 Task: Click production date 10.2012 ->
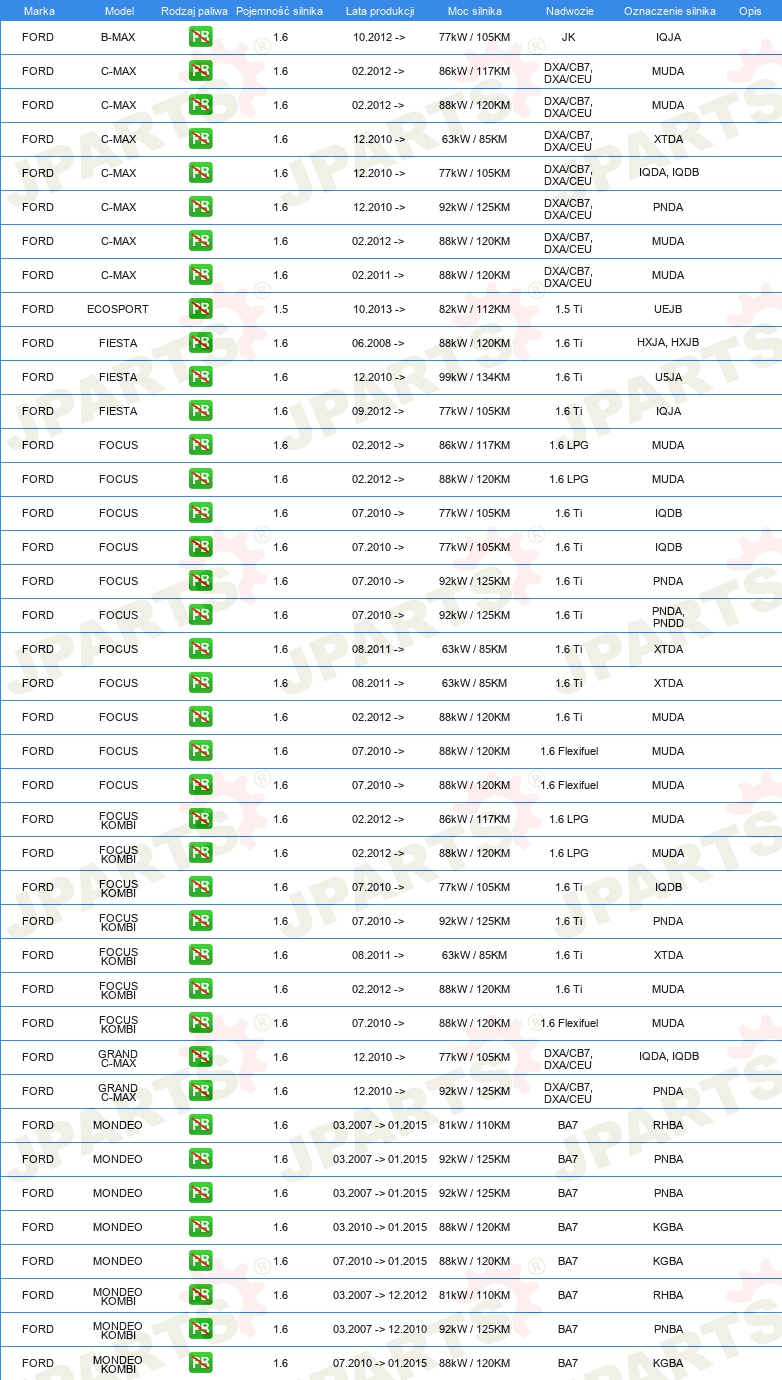(x=379, y=37)
